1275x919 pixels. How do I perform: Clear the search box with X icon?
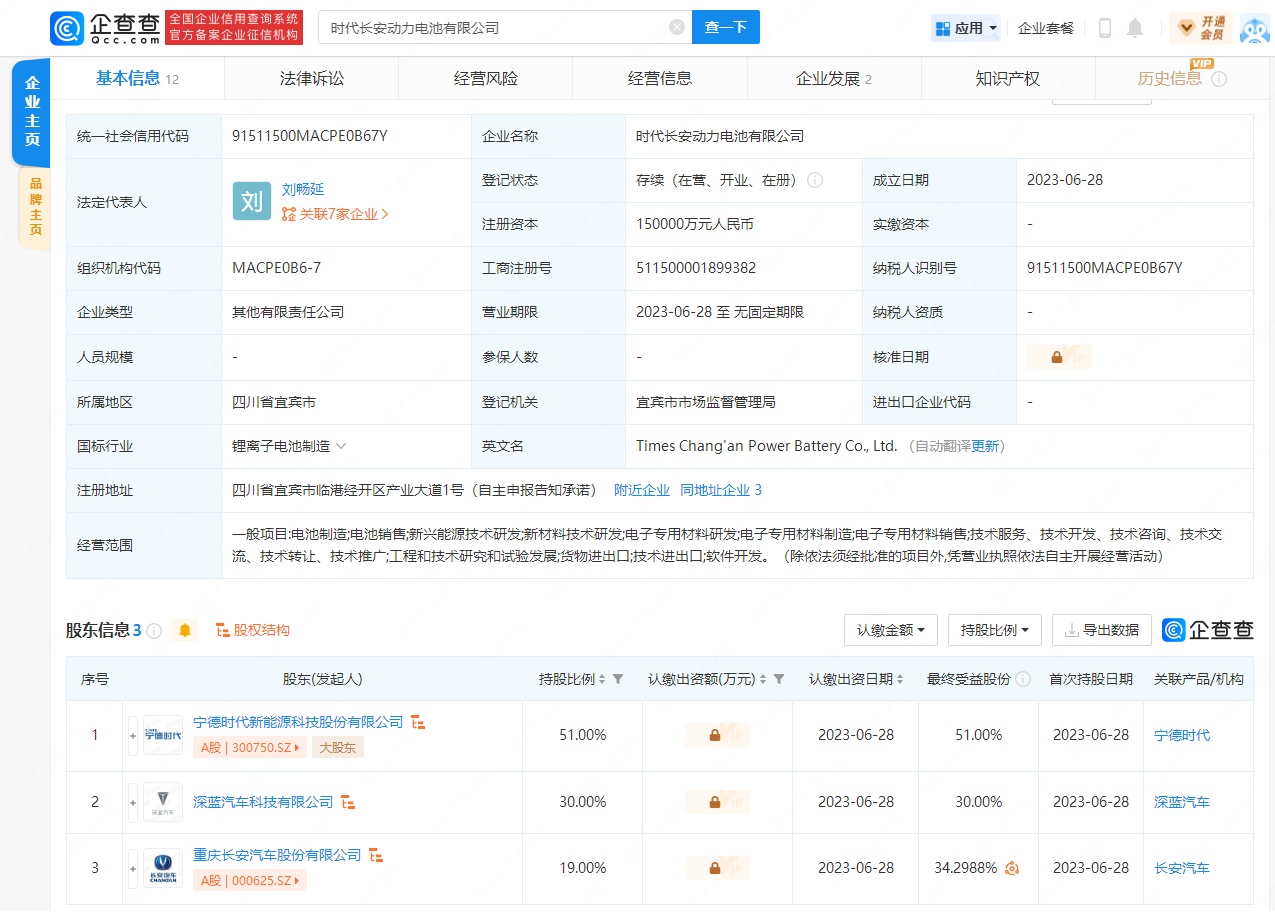click(x=676, y=27)
